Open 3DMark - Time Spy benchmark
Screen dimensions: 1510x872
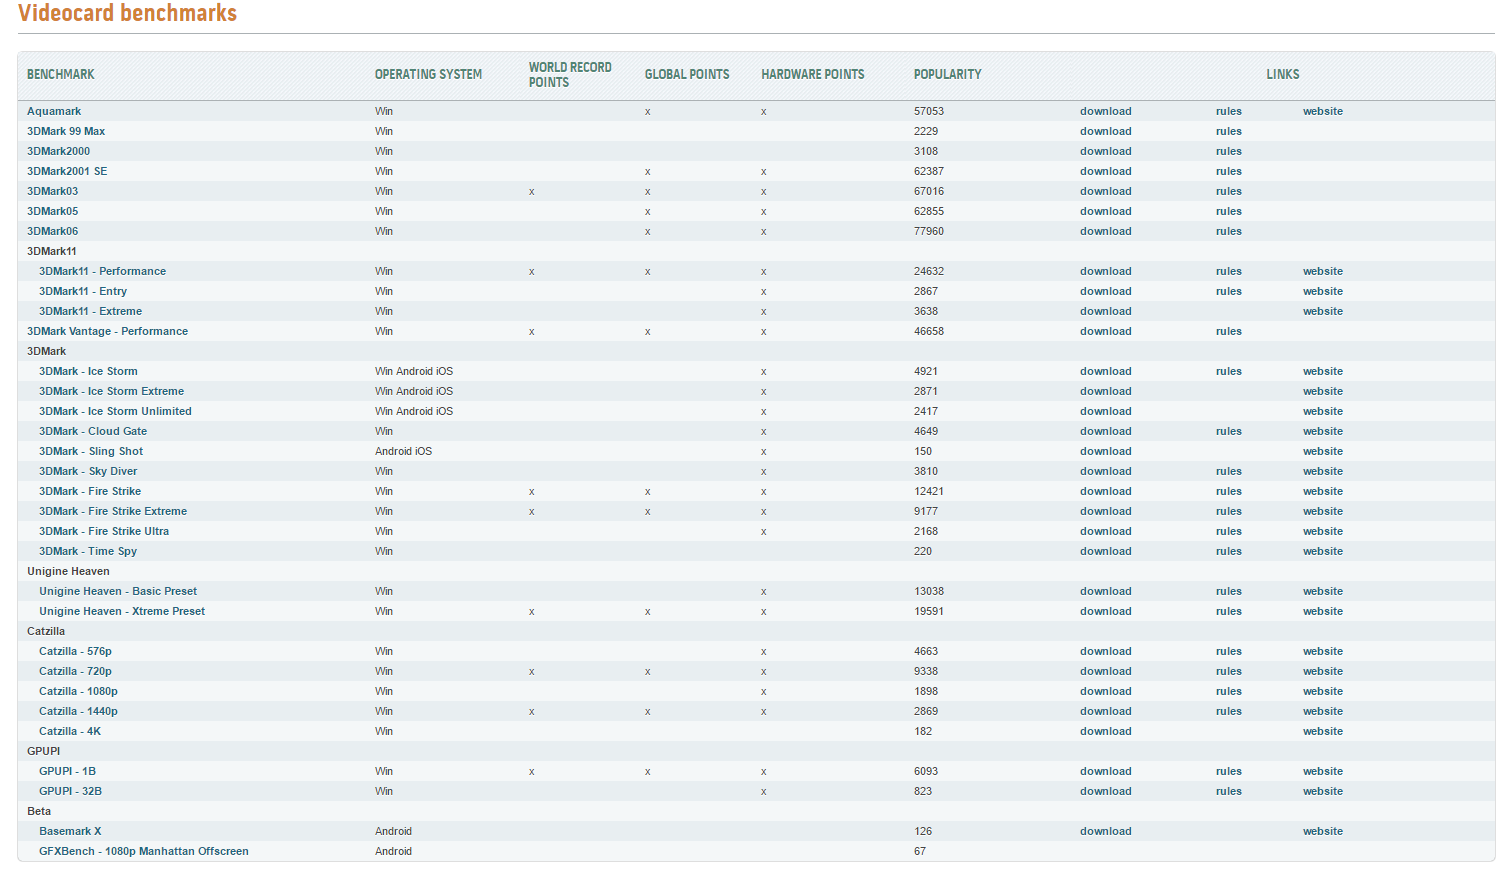(x=88, y=551)
